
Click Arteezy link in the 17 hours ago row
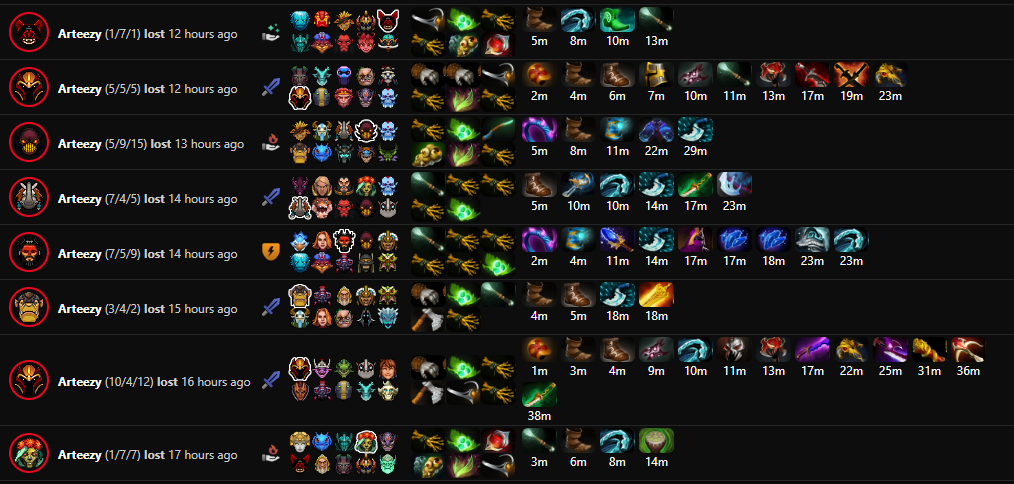[80, 455]
